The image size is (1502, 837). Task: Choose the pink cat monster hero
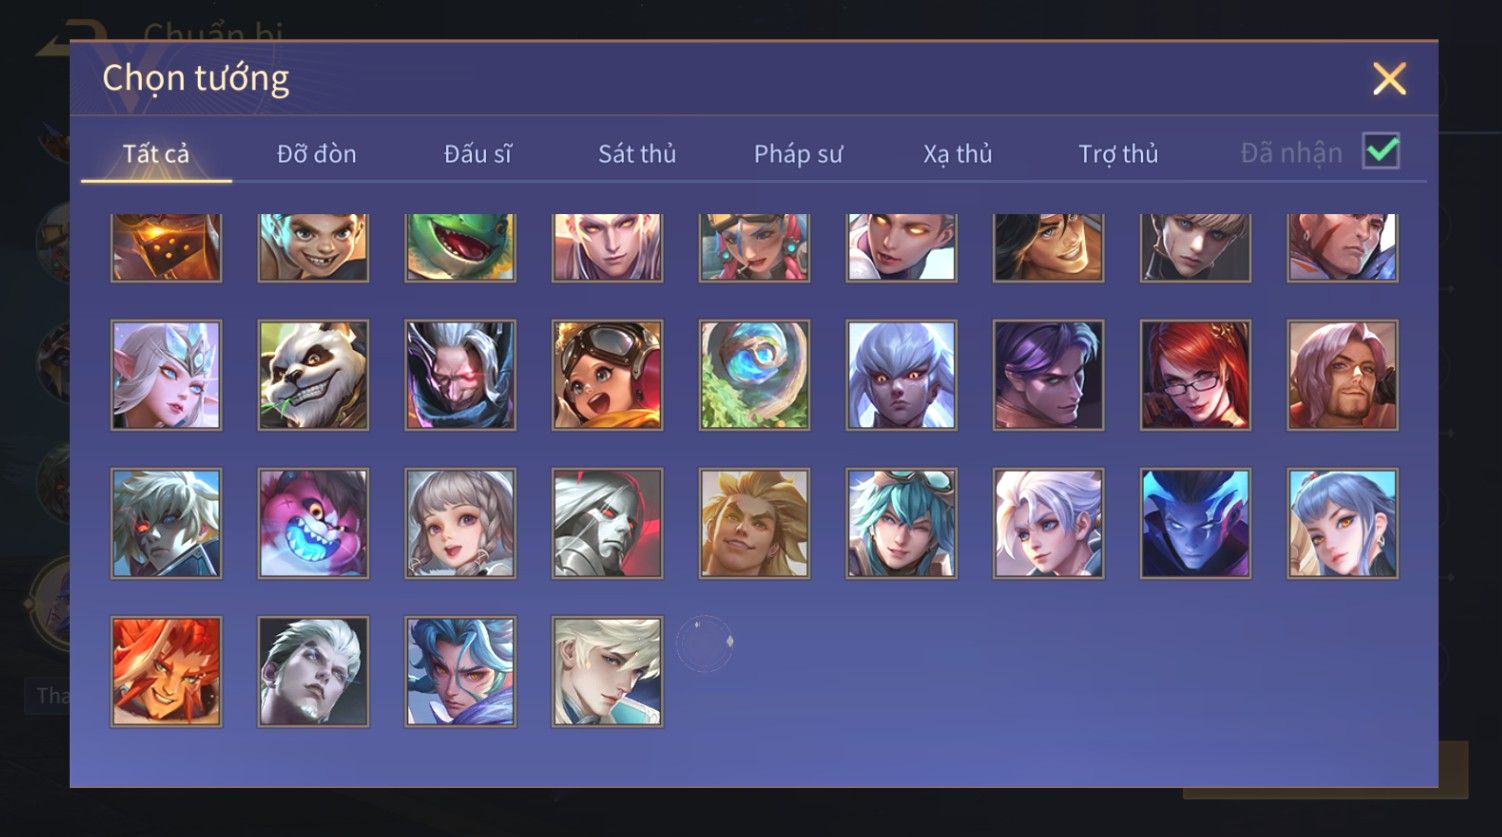(313, 523)
